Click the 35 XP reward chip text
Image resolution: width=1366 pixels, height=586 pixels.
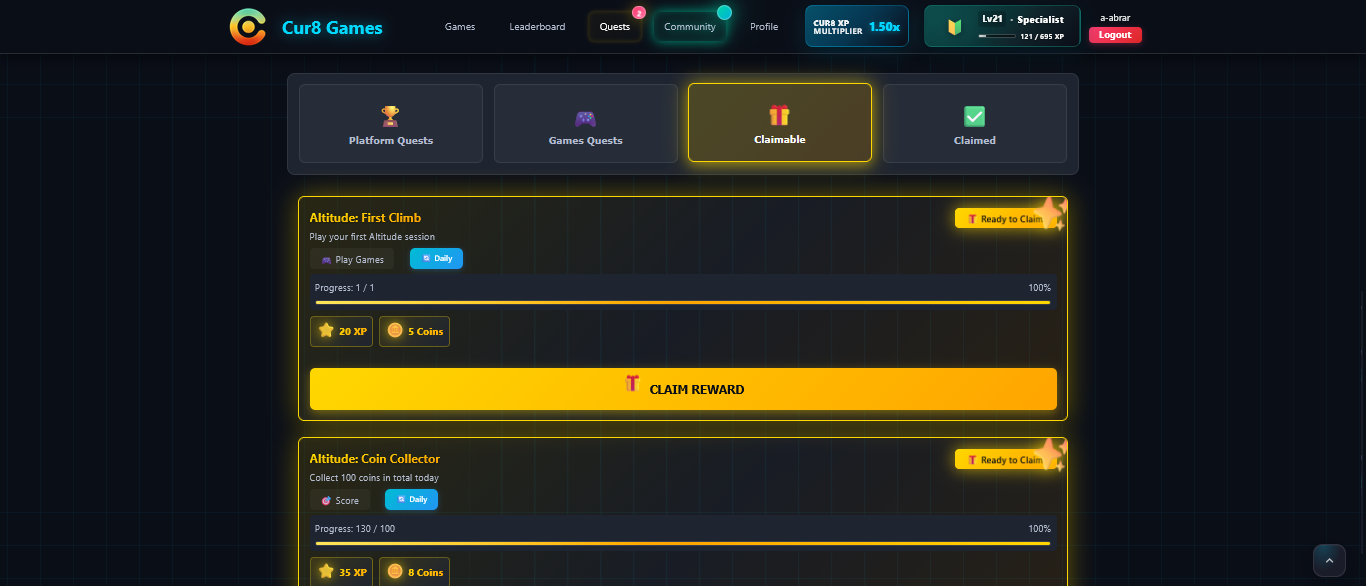tap(353, 573)
